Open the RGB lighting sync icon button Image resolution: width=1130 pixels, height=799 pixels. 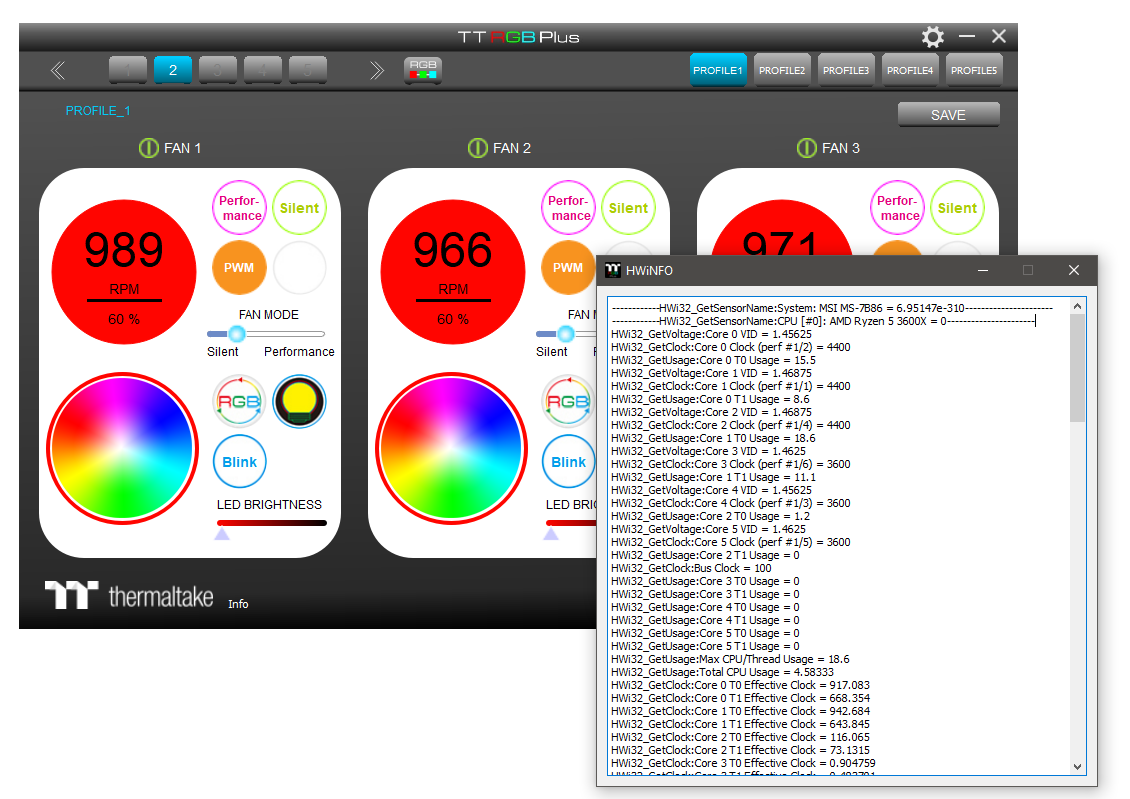pyautogui.click(x=423, y=70)
